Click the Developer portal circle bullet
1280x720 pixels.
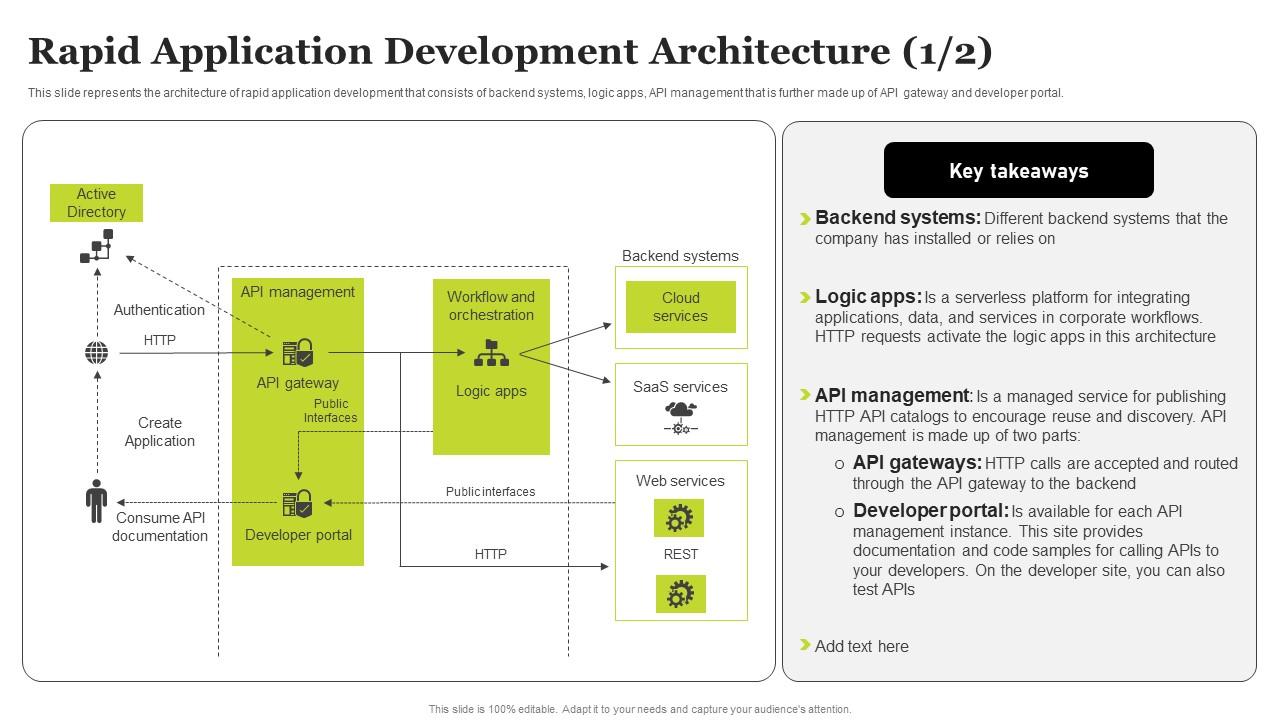[x=840, y=512]
